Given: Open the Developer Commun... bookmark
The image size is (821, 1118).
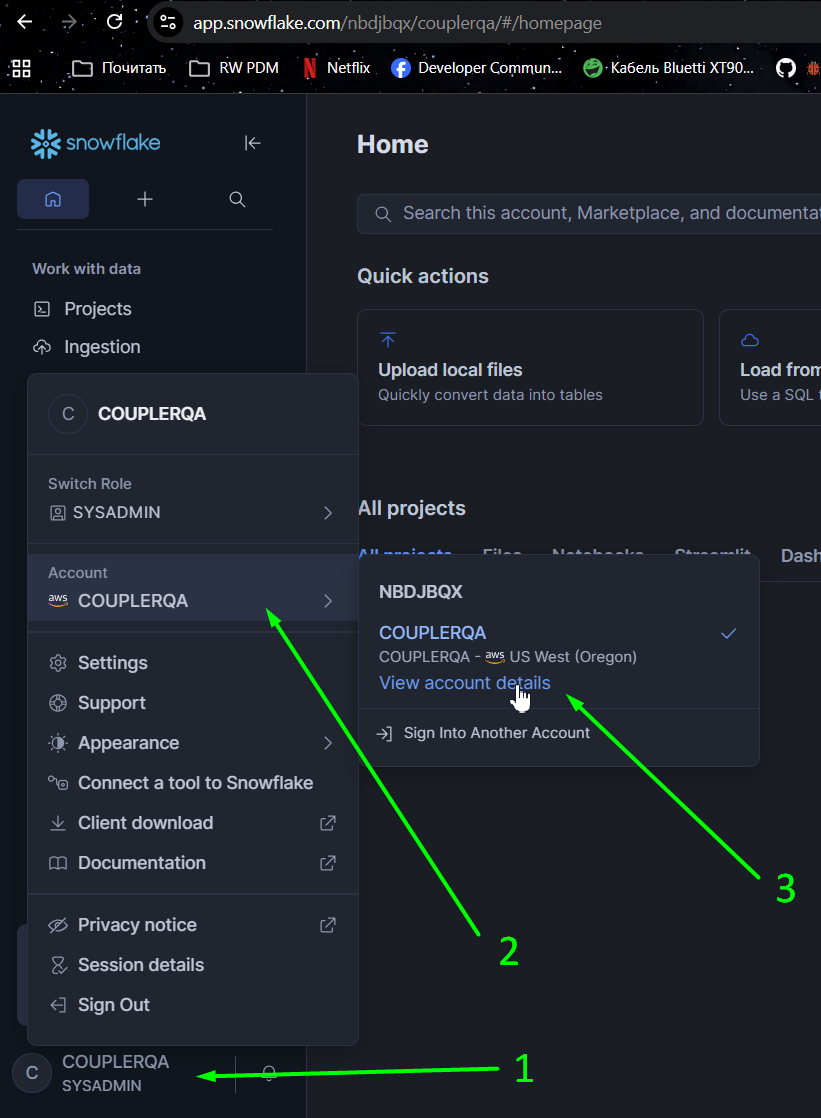Looking at the screenshot, I should point(476,68).
